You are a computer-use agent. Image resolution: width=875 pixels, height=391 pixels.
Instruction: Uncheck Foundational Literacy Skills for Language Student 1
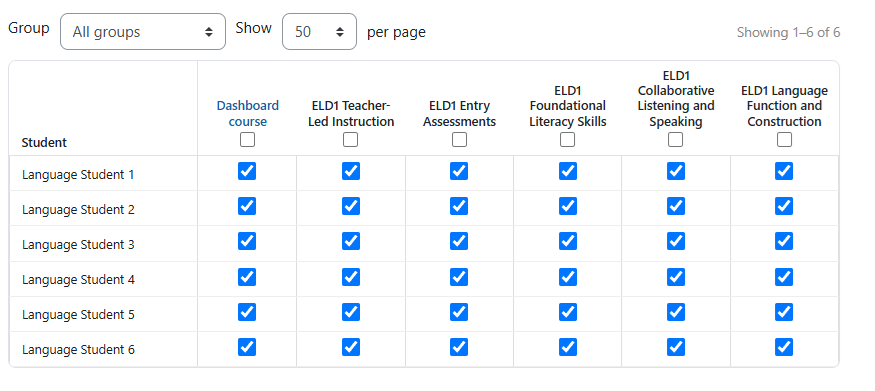click(x=568, y=171)
